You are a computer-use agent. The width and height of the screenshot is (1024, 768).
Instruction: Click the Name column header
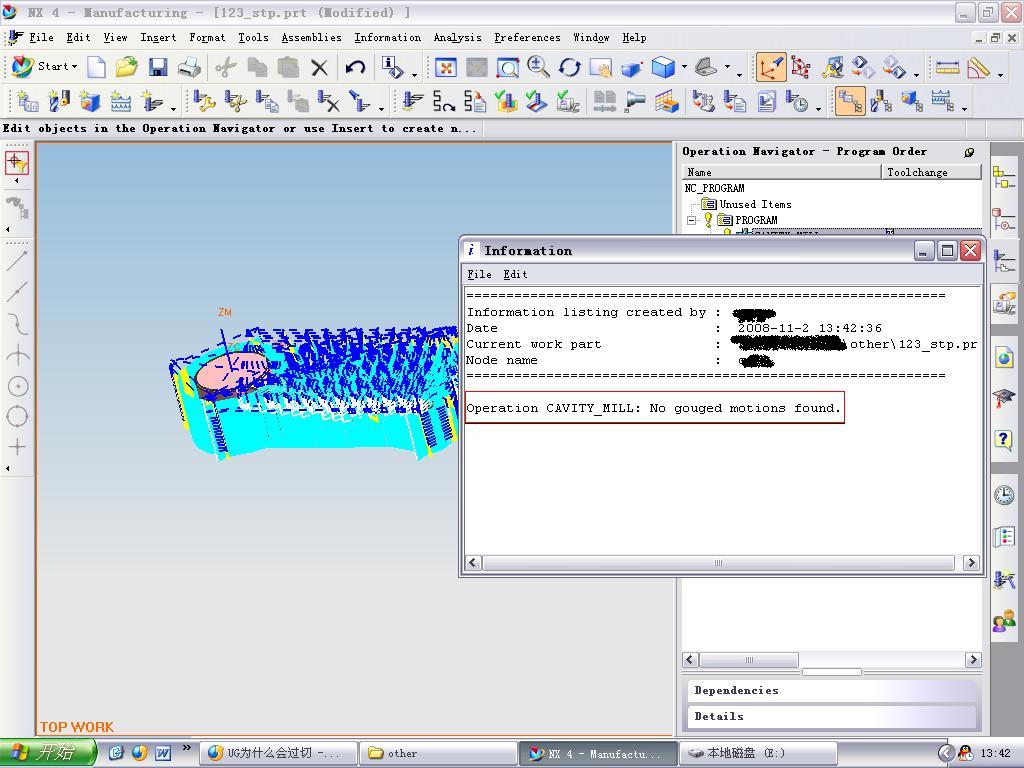tap(782, 172)
